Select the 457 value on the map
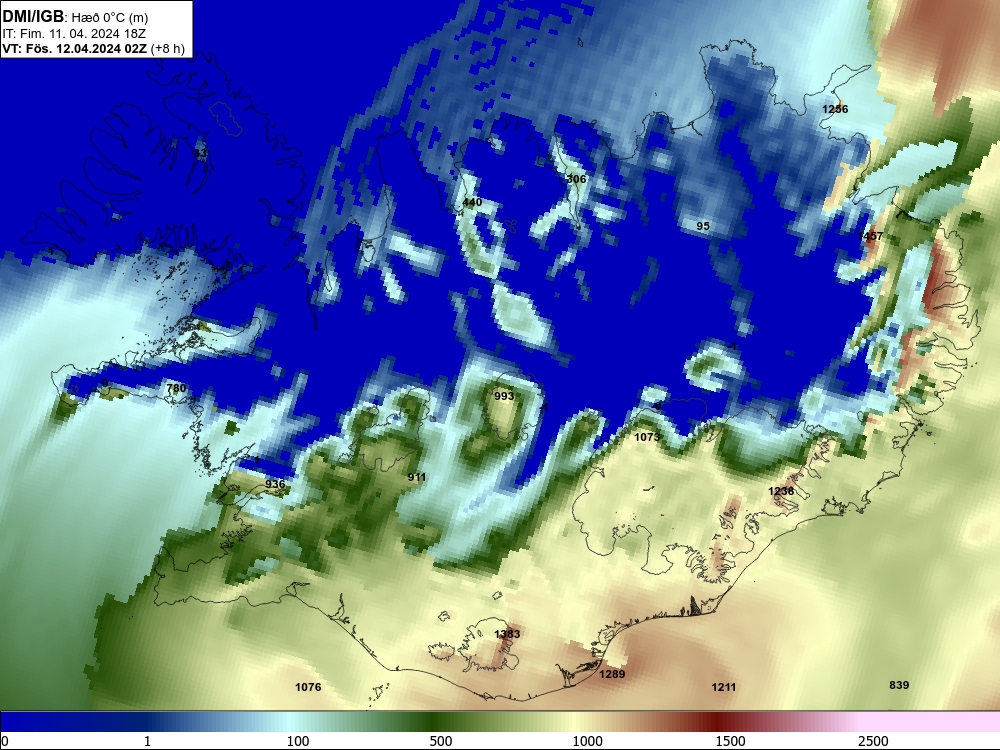 coord(872,236)
